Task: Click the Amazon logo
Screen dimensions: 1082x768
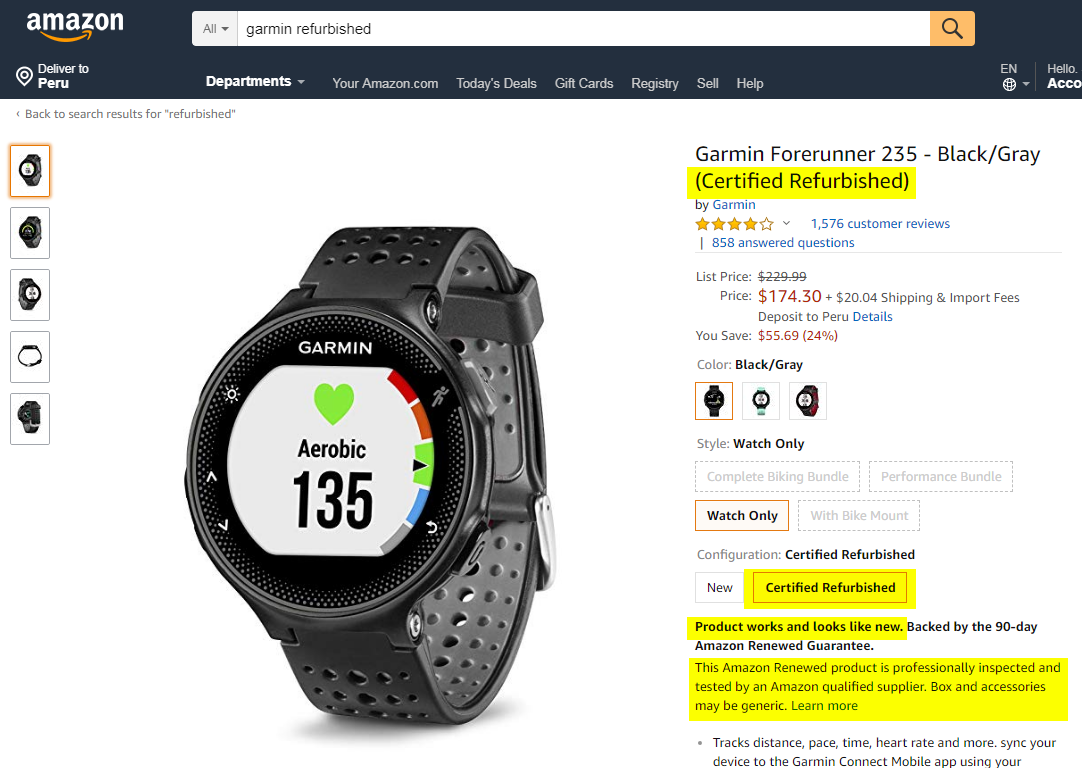Action: pyautogui.click(x=75, y=26)
